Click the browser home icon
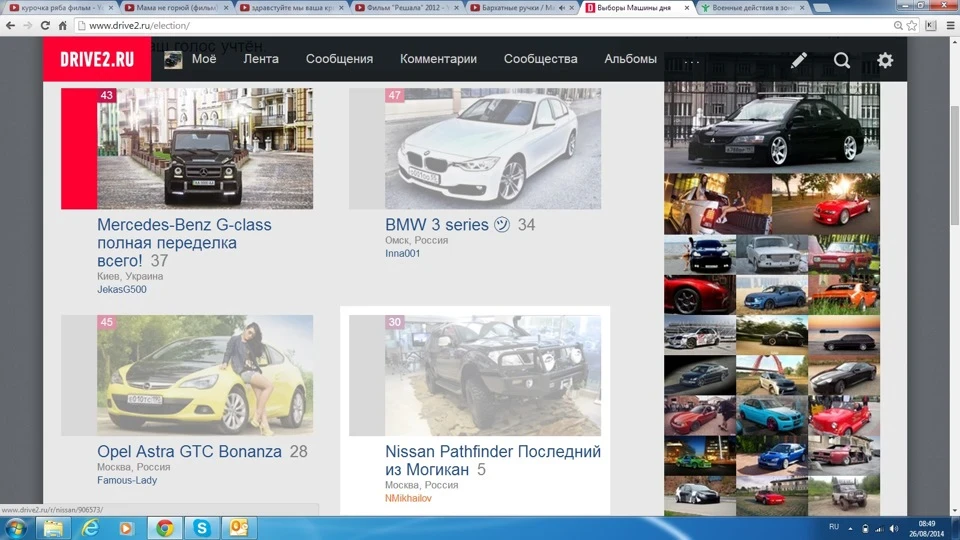Image resolution: width=960 pixels, height=540 pixels. tap(62, 26)
